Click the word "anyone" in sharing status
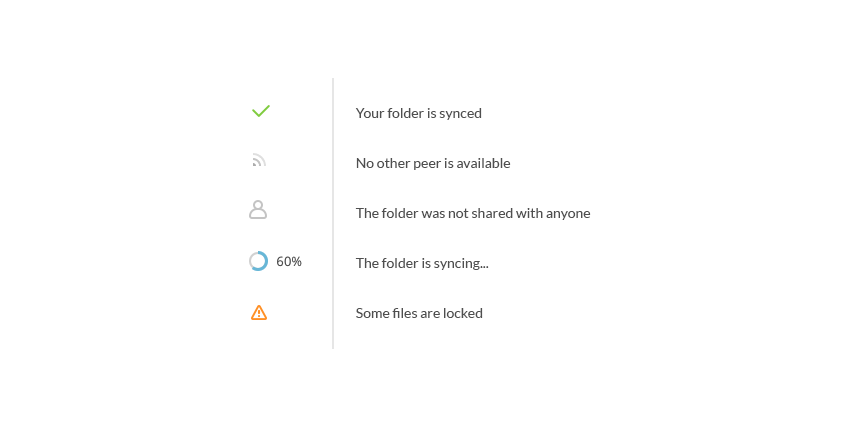849x426 pixels. coord(568,213)
